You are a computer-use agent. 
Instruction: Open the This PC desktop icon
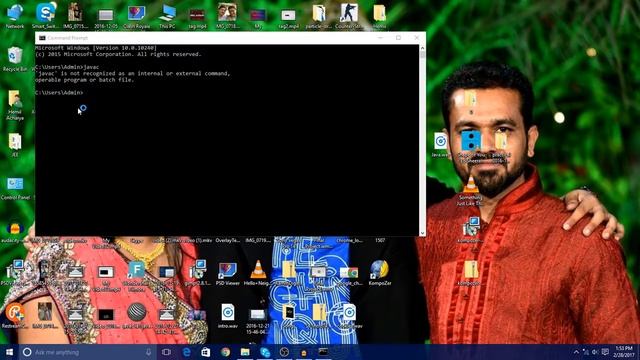tap(167, 16)
